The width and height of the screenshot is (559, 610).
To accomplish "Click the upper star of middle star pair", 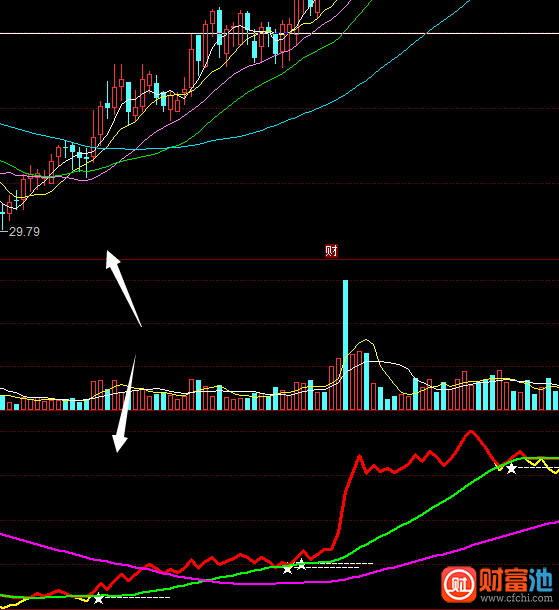I will (301, 564).
